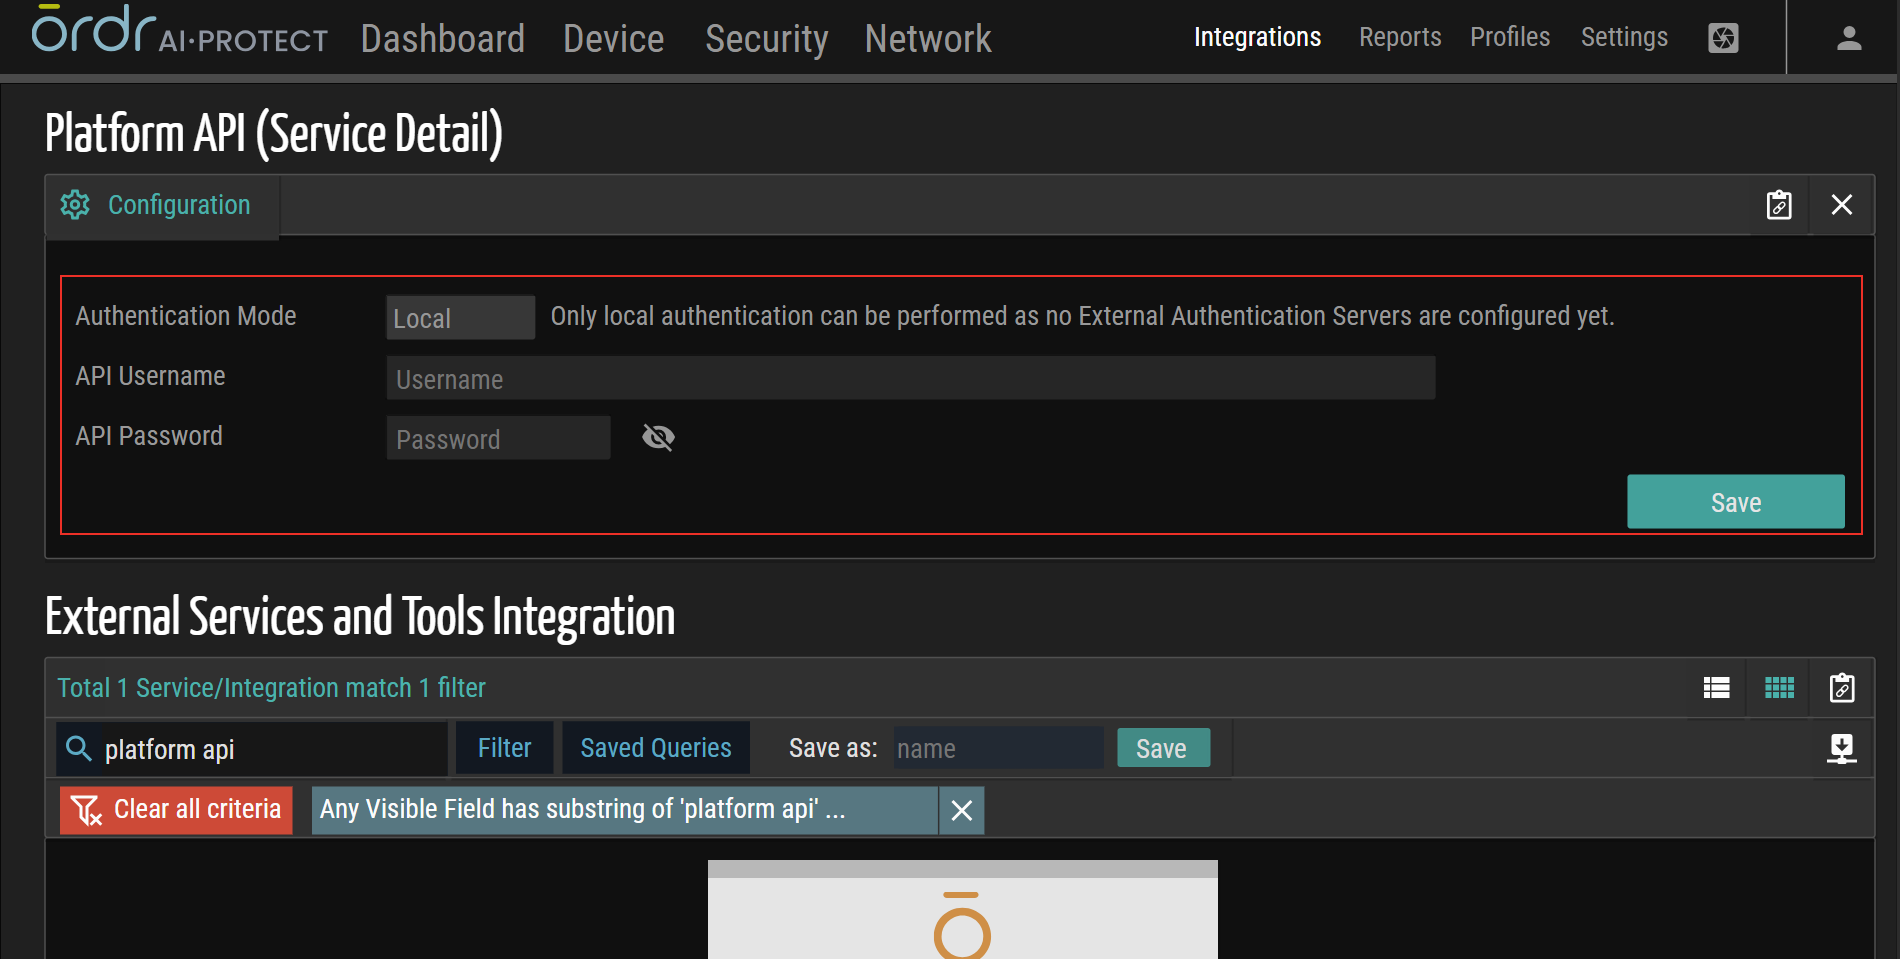Click the clipboard icon in Configuration panel
The width and height of the screenshot is (1900, 959).
pyautogui.click(x=1778, y=205)
